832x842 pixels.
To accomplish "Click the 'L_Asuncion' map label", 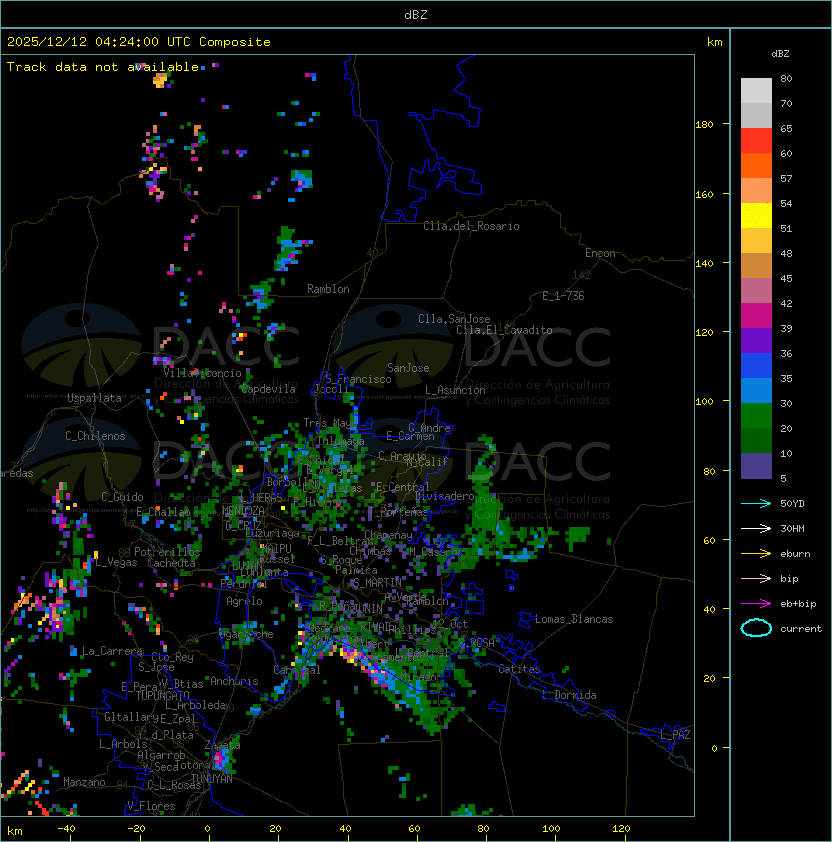I will (455, 390).
